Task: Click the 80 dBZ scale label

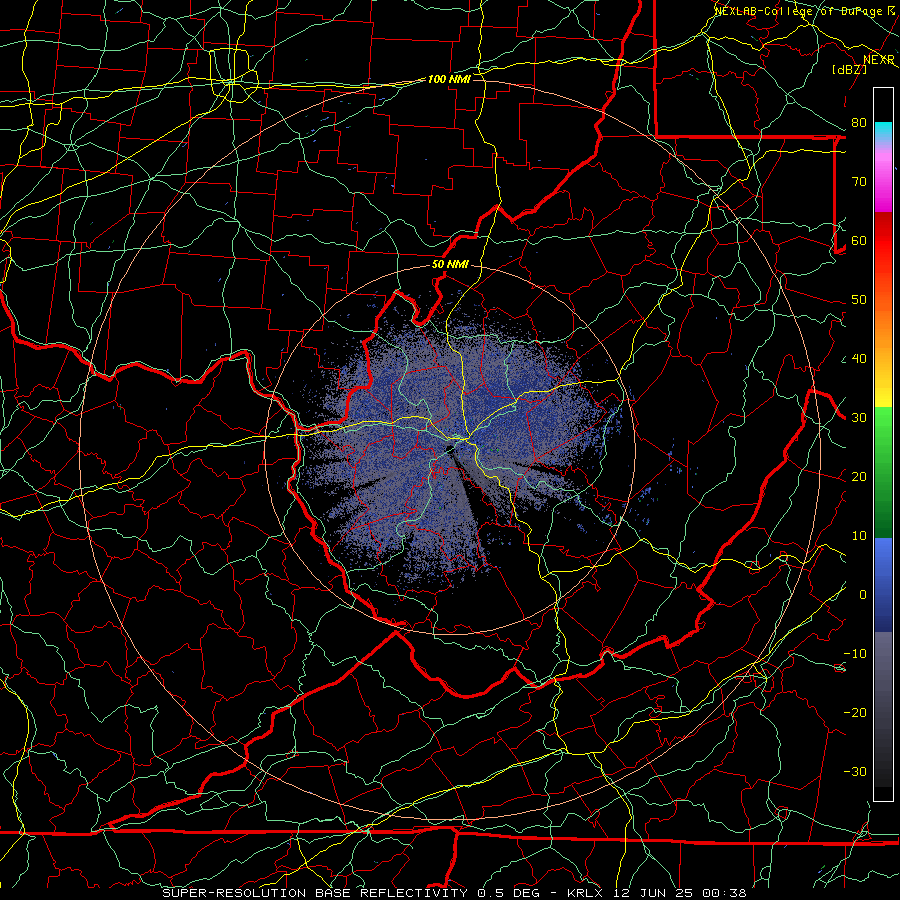Action: click(859, 123)
